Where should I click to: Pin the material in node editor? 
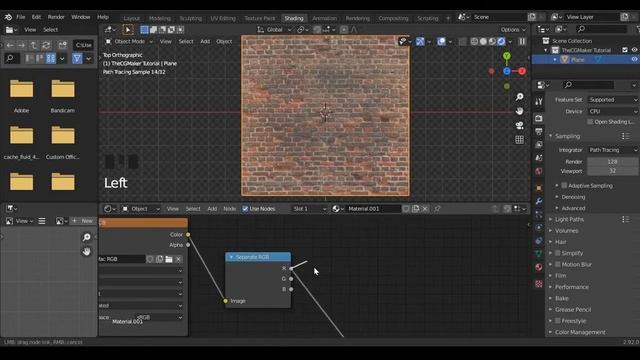click(x=437, y=209)
